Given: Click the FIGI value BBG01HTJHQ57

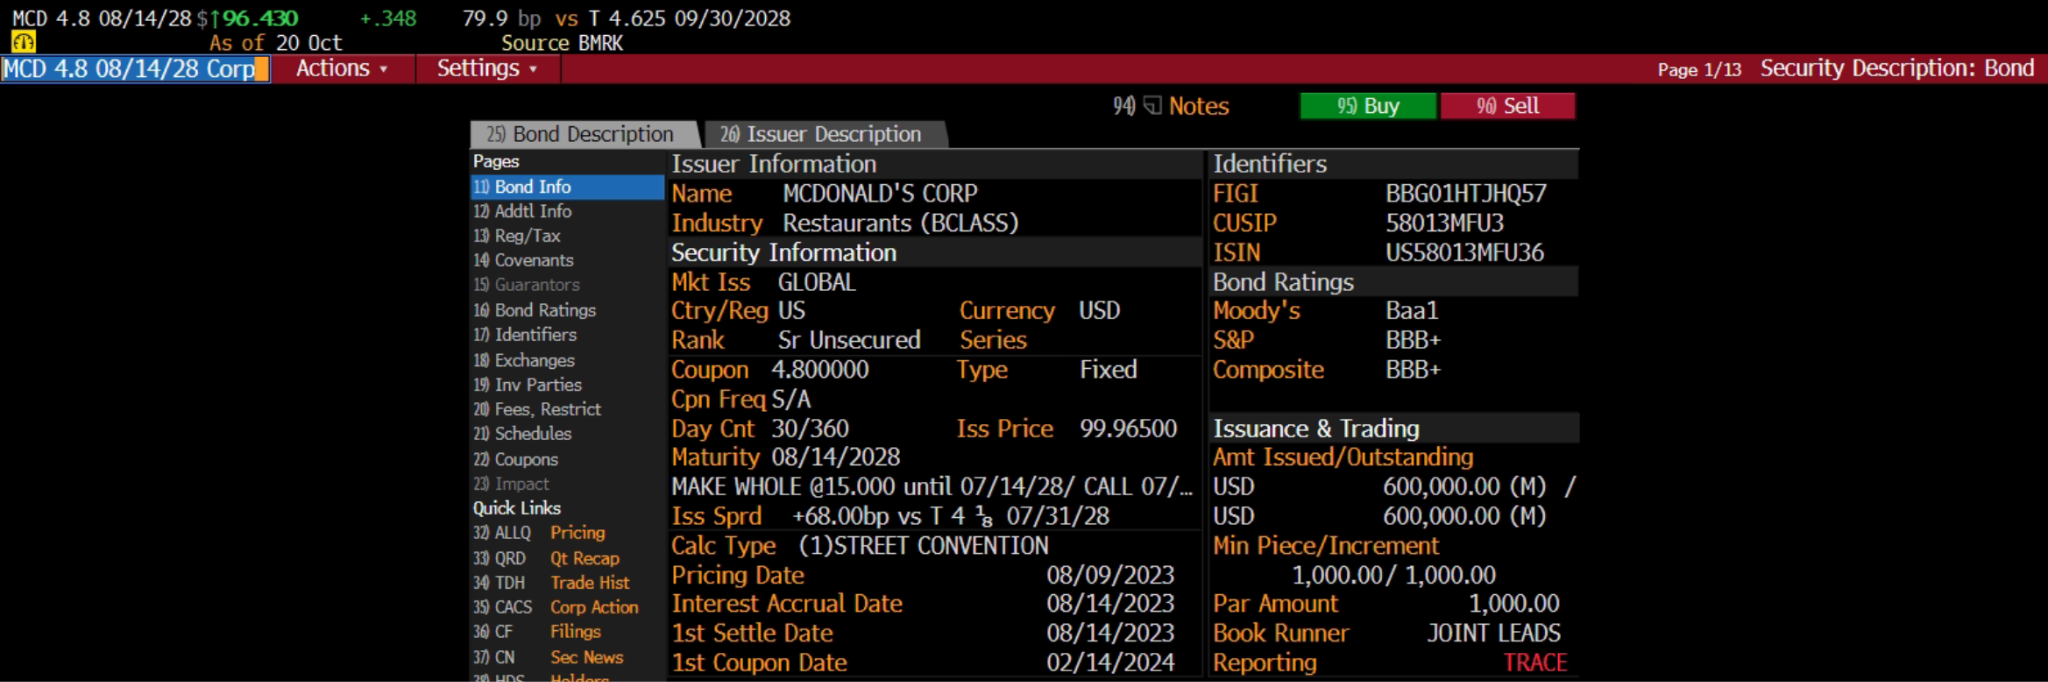Looking at the screenshot, I should point(1466,194).
